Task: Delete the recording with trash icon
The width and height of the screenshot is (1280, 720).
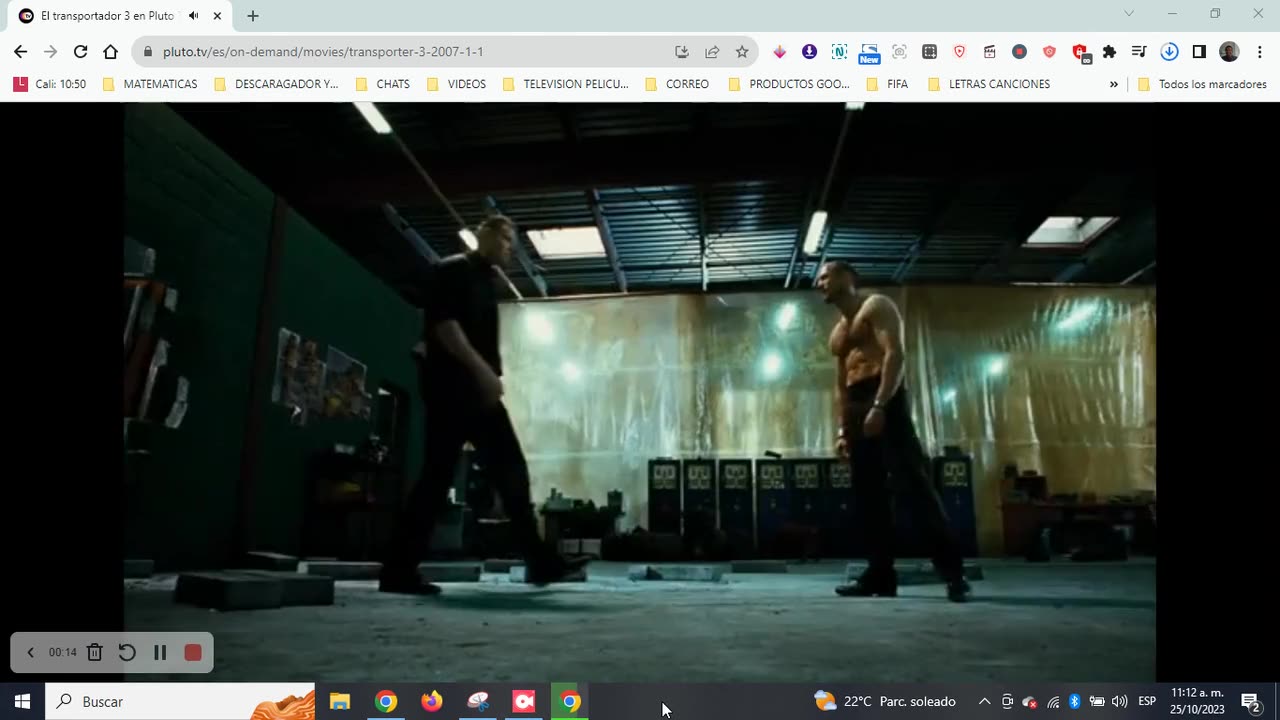Action: tap(94, 653)
